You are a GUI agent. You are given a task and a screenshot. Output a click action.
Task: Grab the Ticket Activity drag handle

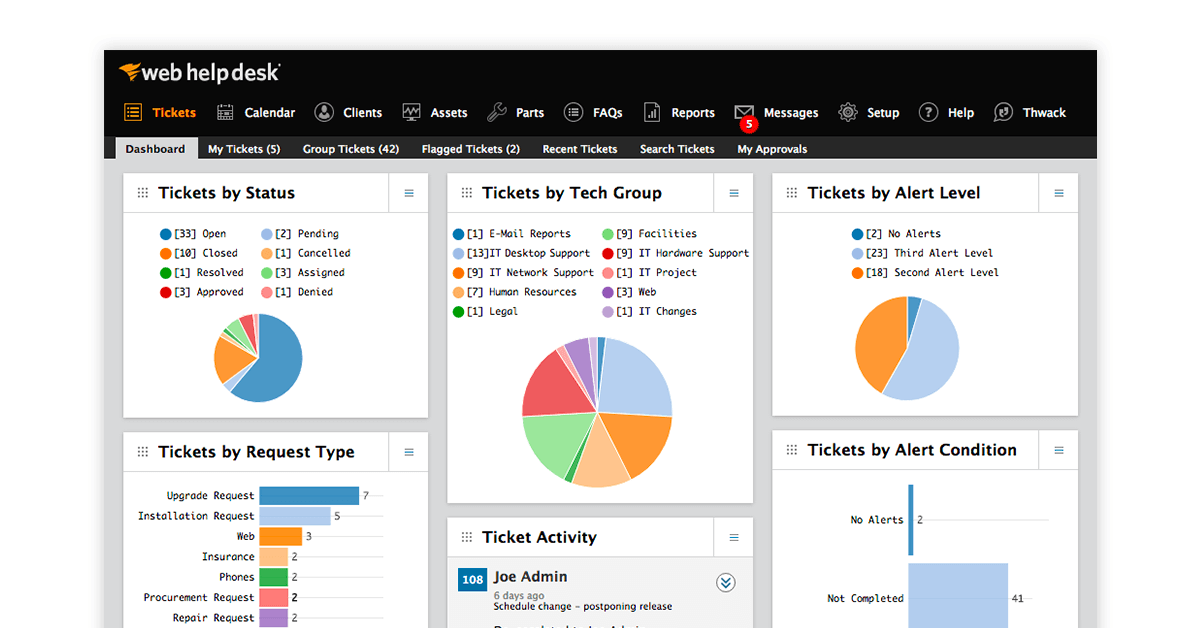[x=467, y=537]
